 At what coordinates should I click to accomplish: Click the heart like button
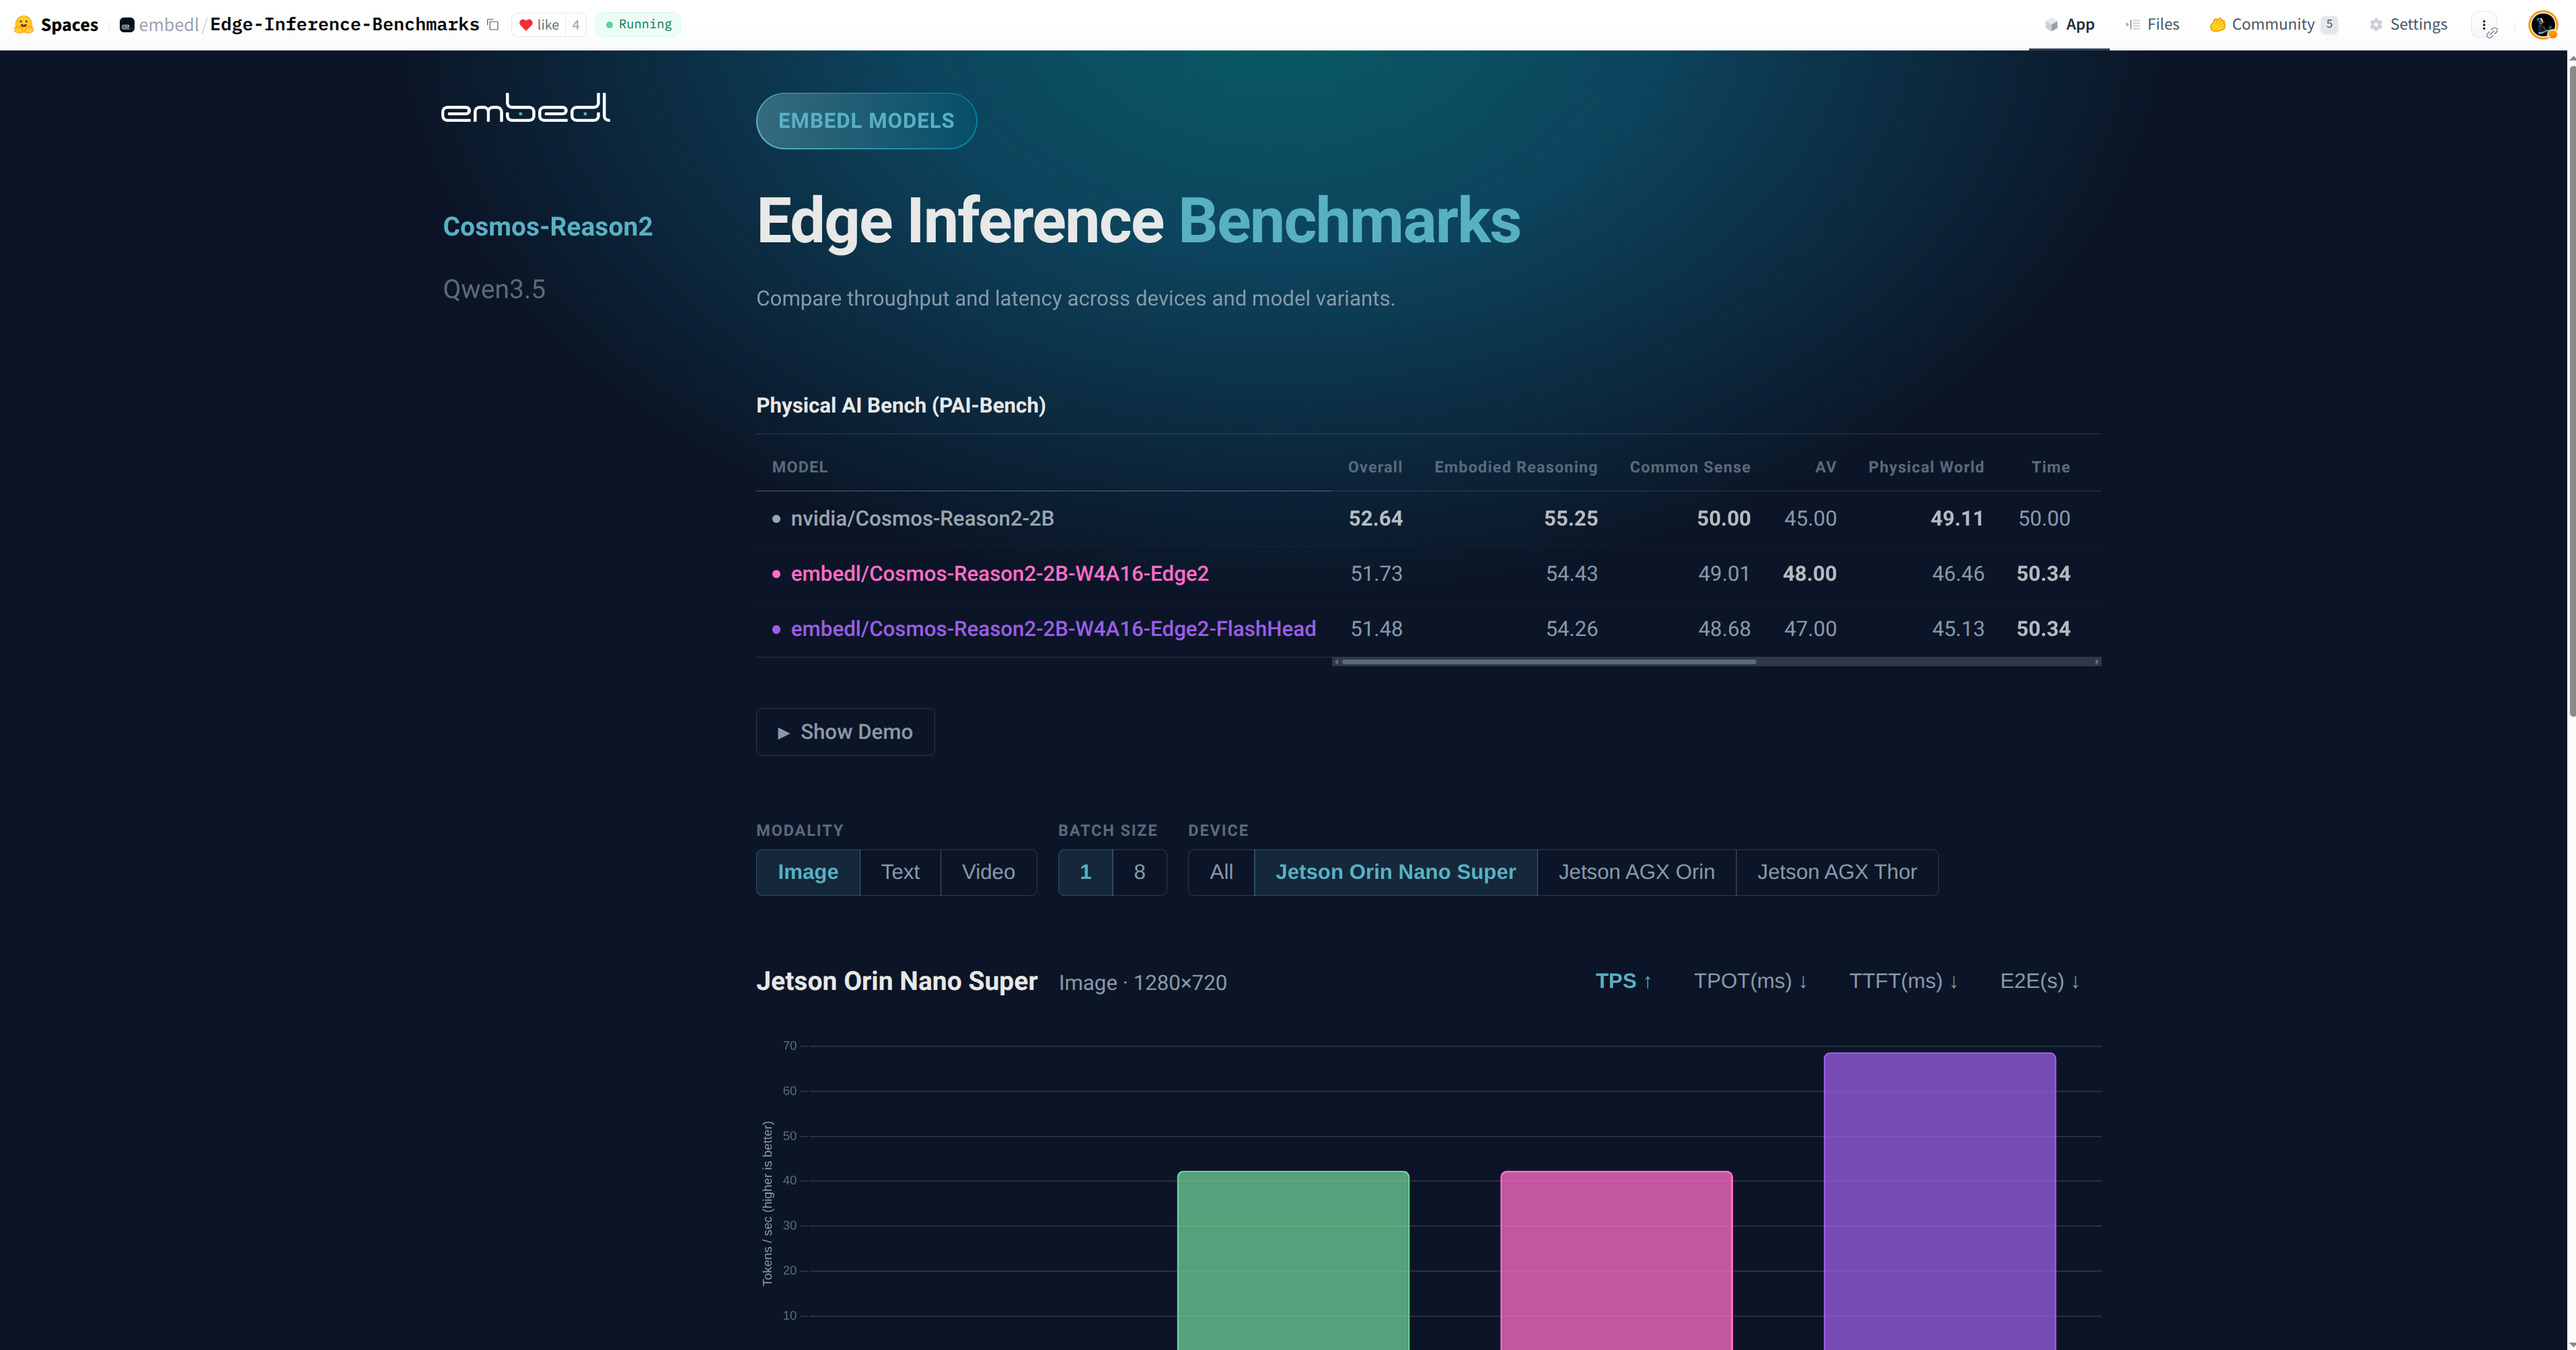click(538, 25)
